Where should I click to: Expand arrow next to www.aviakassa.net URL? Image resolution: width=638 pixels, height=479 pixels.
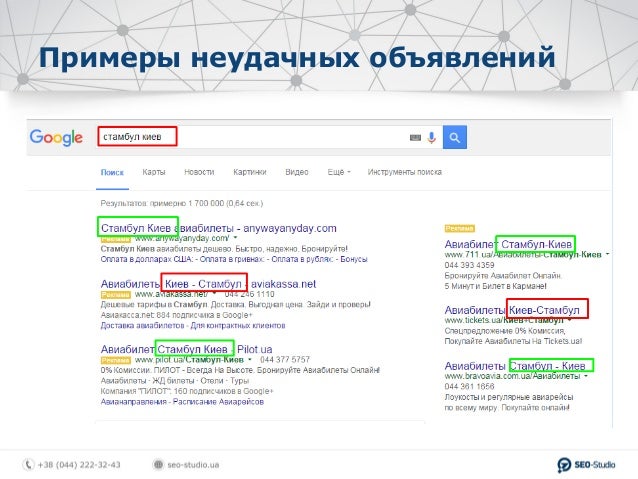[x=214, y=293]
